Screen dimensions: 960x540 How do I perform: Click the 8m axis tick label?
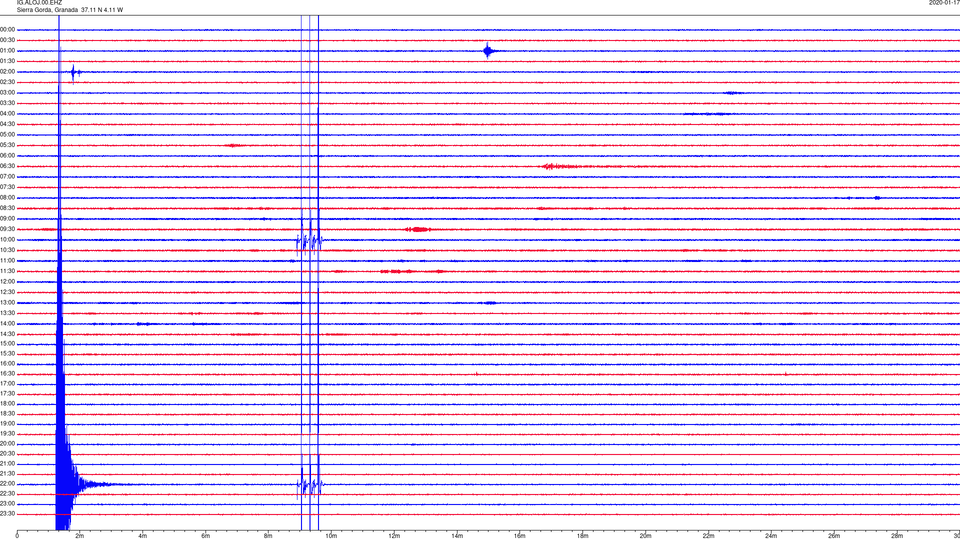[x=268, y=536]
